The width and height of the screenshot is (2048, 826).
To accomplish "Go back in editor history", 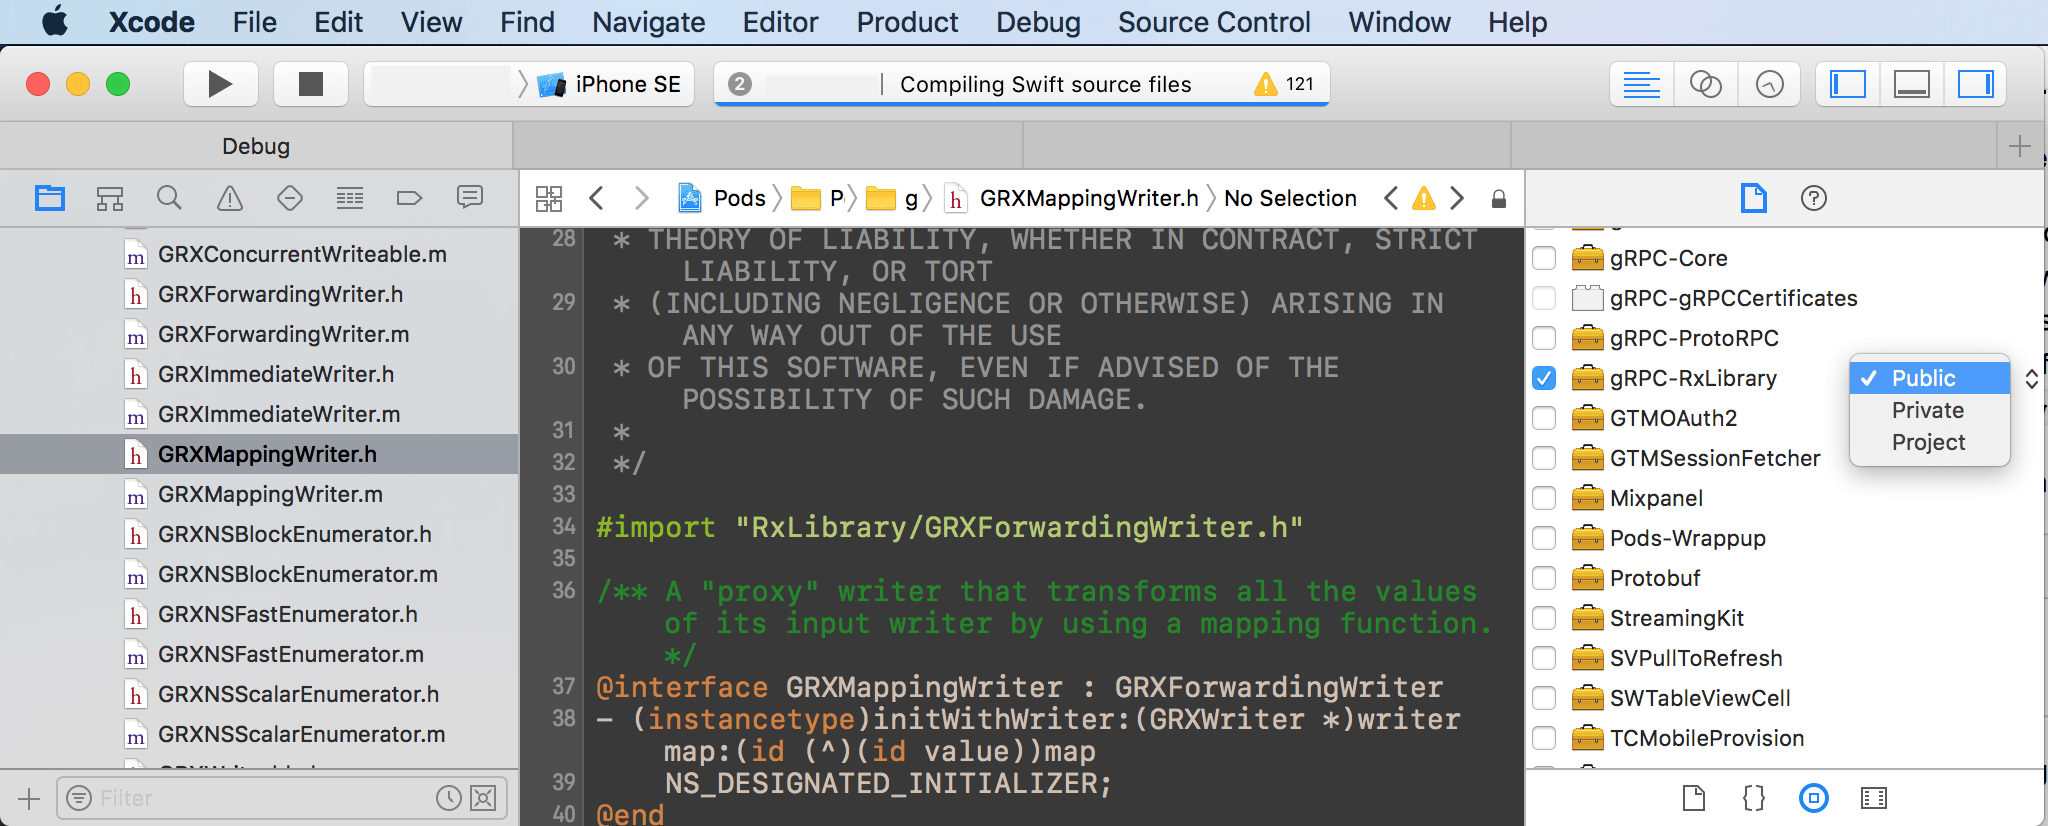I will coord(596,198).
